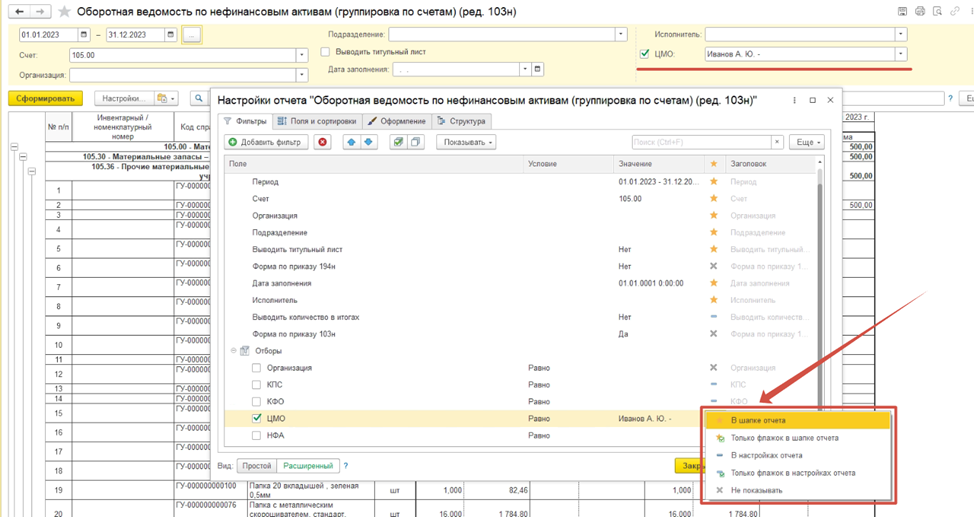The image size is (974, 517).
Task: Check the КФО filter checkbox
Action: point(257,401)
